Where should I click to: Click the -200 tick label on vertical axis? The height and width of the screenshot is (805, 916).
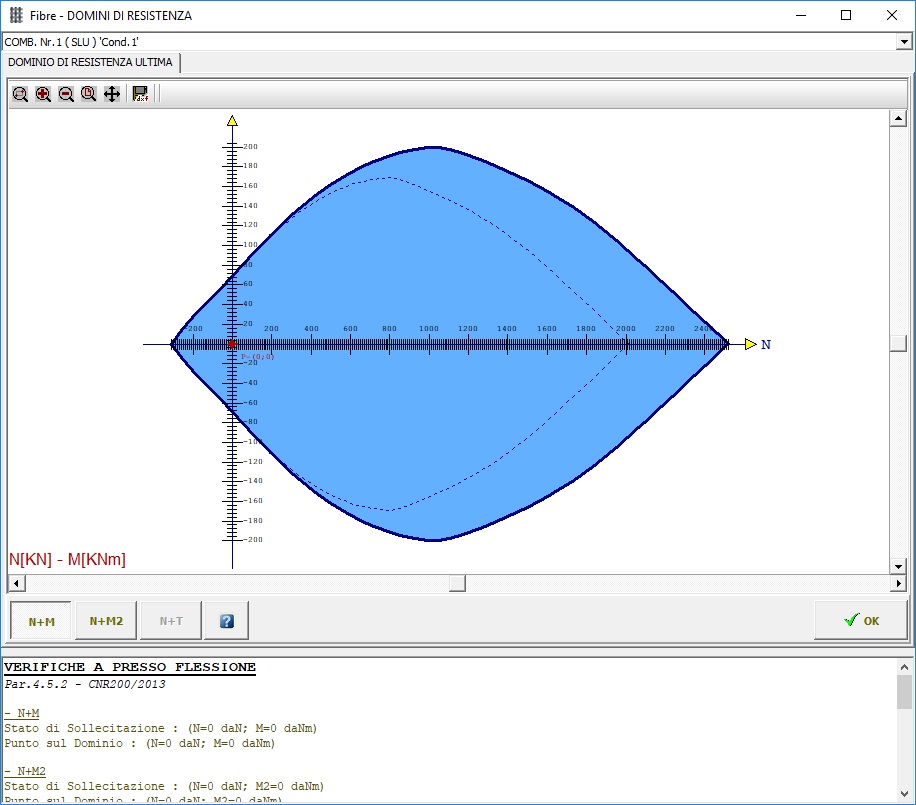point(253,539)
